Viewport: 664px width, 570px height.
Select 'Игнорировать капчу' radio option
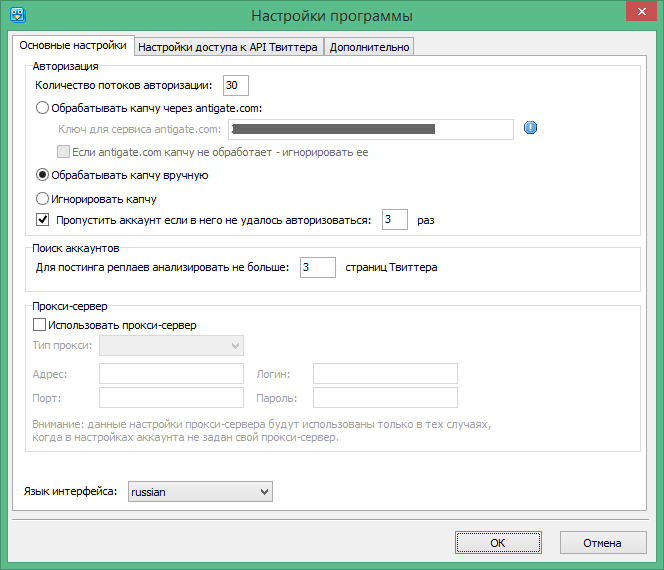pos(42,199)
